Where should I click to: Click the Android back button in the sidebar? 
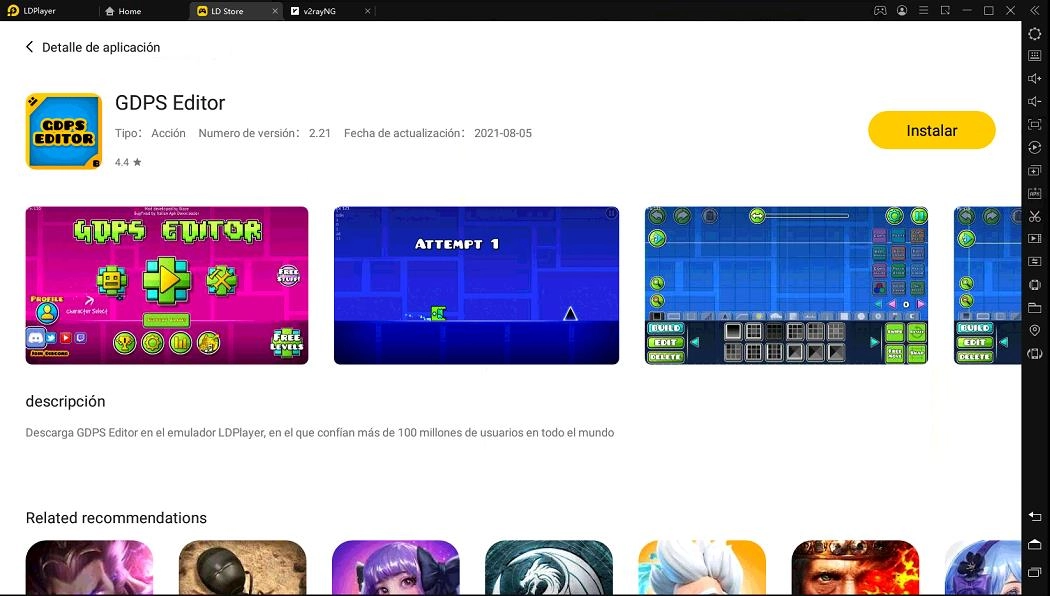tap(1035, 516)
